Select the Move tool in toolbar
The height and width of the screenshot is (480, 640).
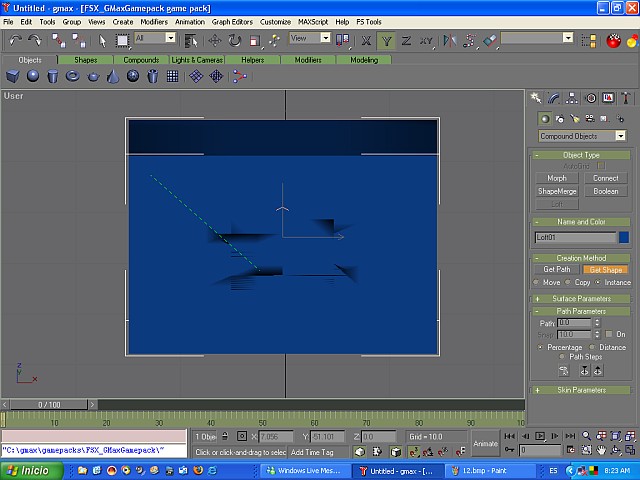point(214,40)
